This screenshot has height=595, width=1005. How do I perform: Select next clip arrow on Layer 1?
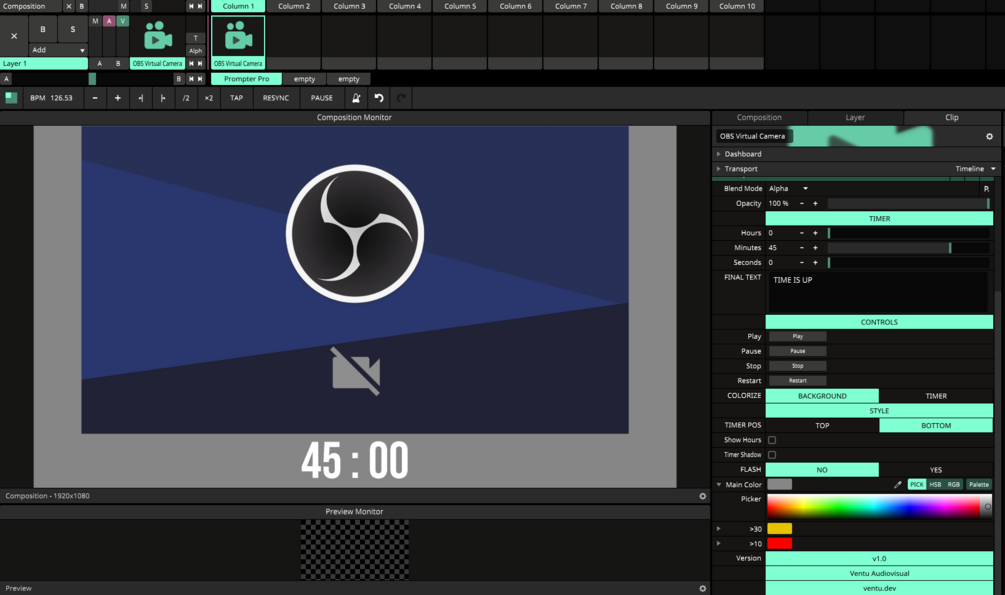[x=200, y=63]
